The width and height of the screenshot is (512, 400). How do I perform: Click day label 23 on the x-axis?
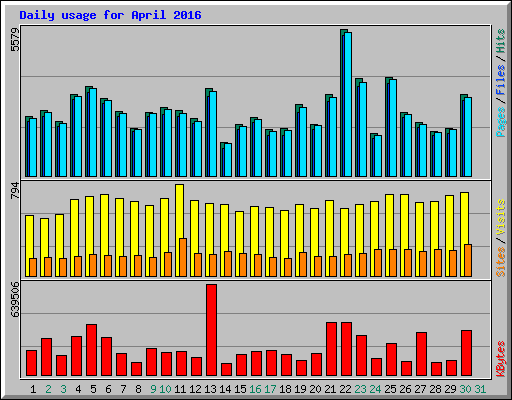point(360,389)
